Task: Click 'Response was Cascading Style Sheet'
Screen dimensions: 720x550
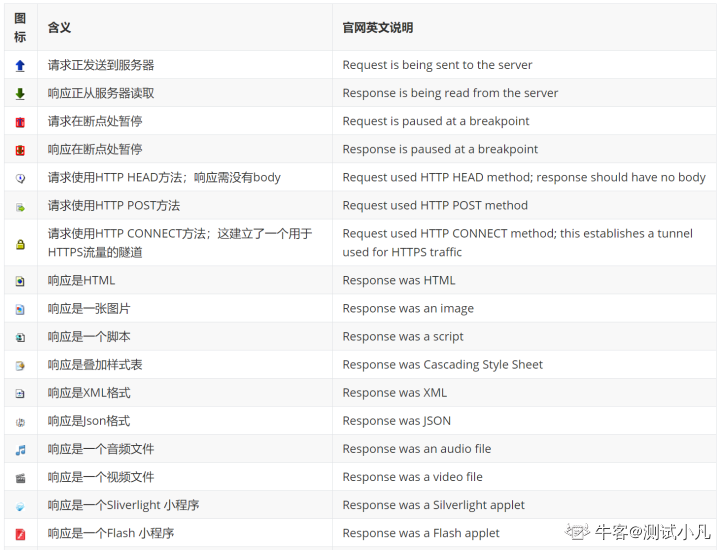Action: click(x=442, y=365)
